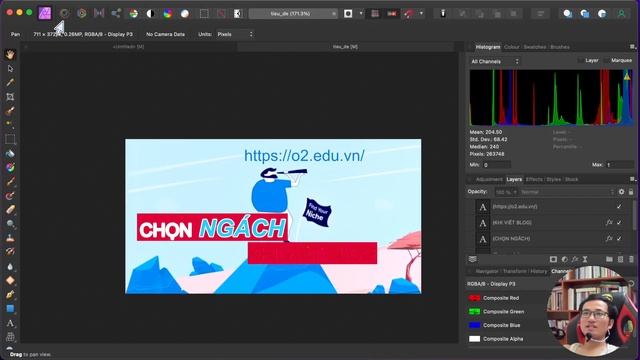640x360 pixels.
Task: Open the Layers panel options menu
Action: pos(632,179)
